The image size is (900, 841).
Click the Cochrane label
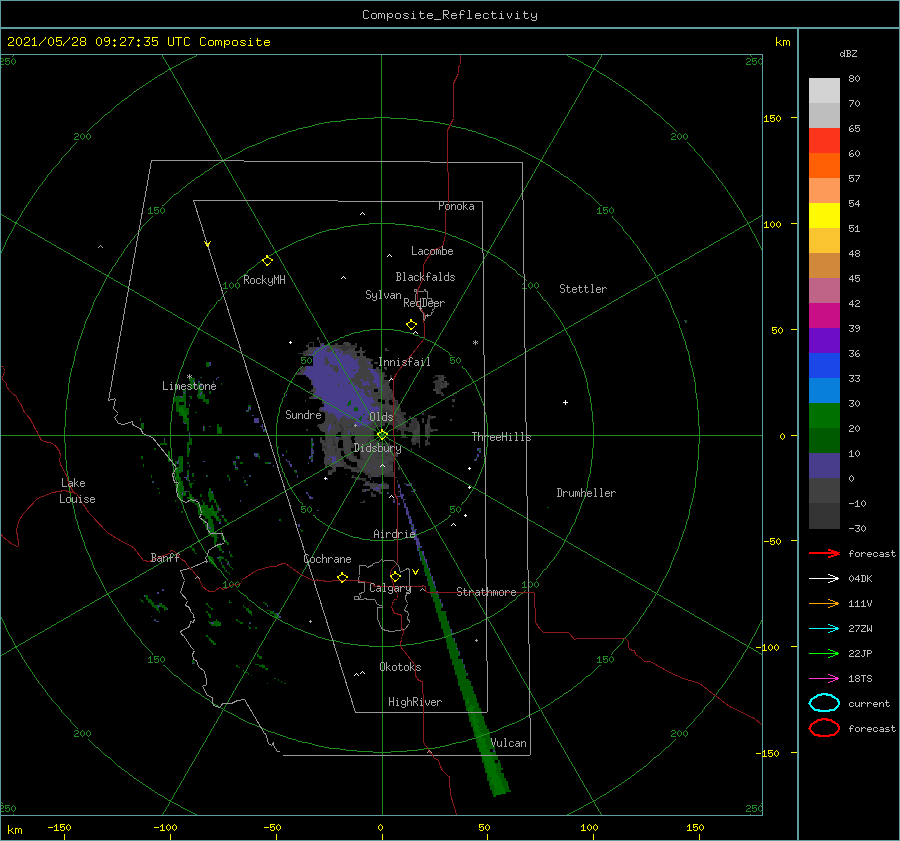tap(327, 559)
